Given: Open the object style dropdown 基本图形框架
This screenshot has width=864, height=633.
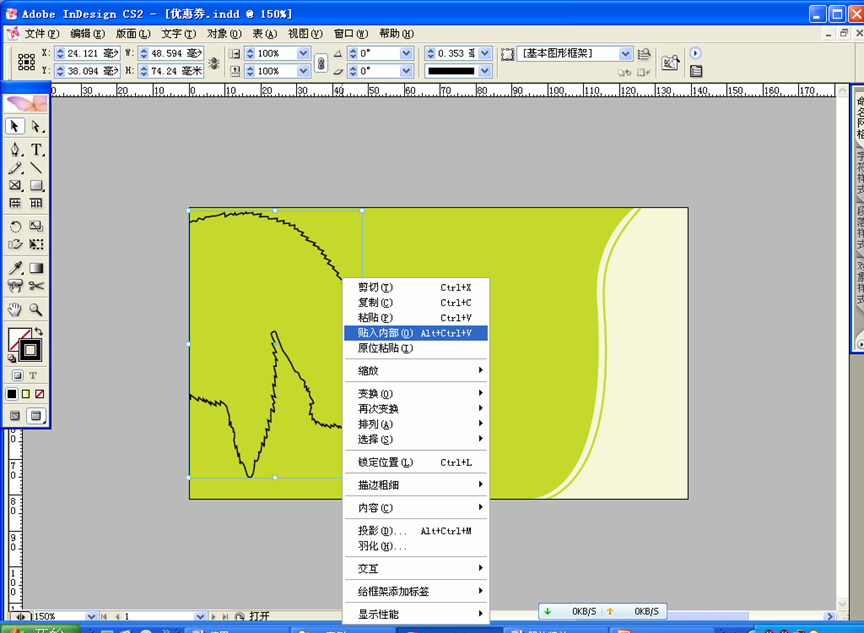Looking at the screenshot, I should 626,53.
